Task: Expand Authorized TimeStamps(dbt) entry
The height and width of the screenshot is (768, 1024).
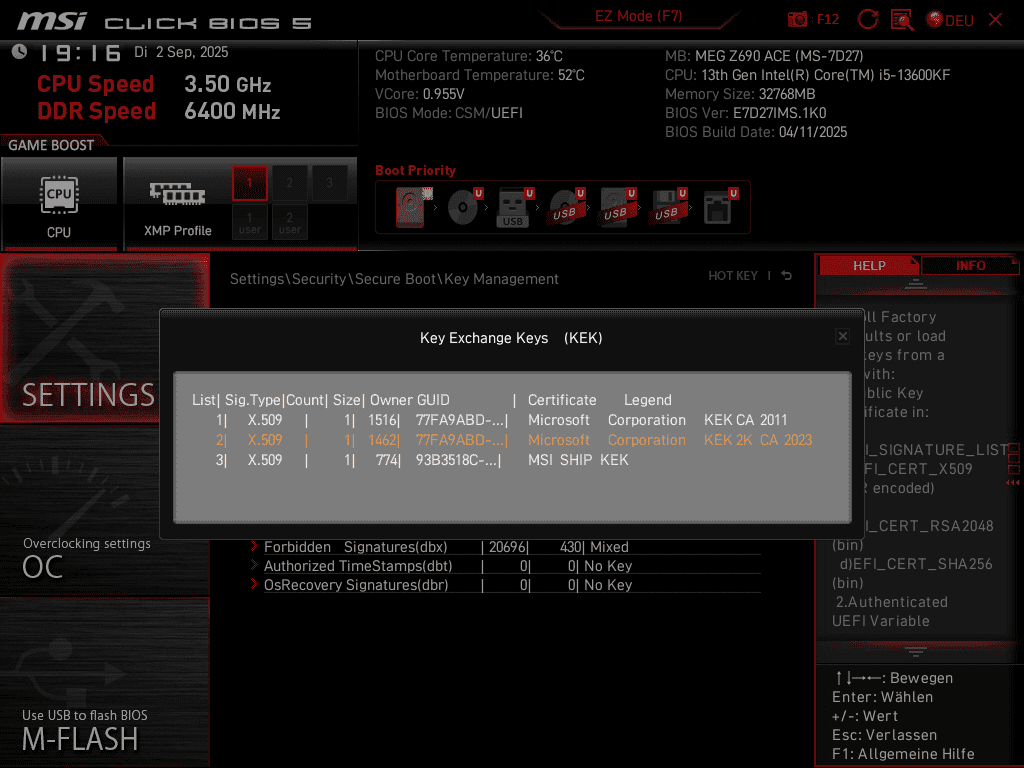Action: 505,566
